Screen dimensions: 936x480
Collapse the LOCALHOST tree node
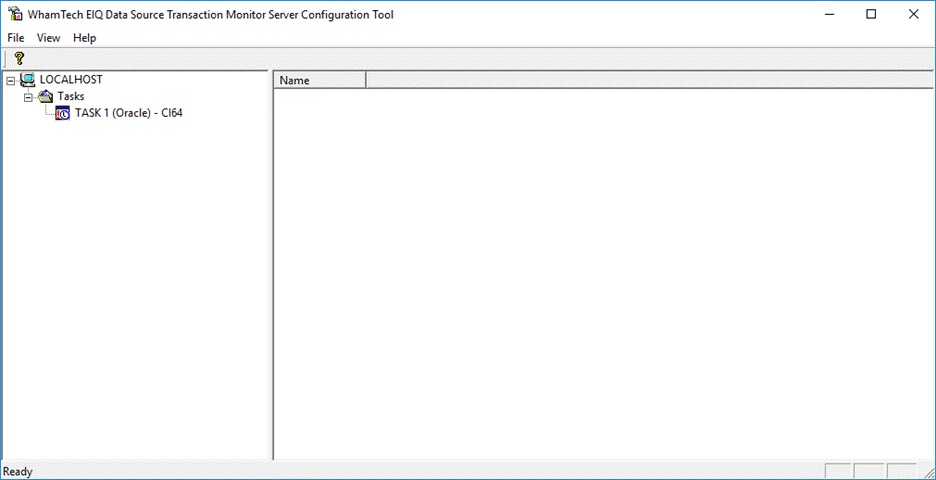click(x=10, y=79)
